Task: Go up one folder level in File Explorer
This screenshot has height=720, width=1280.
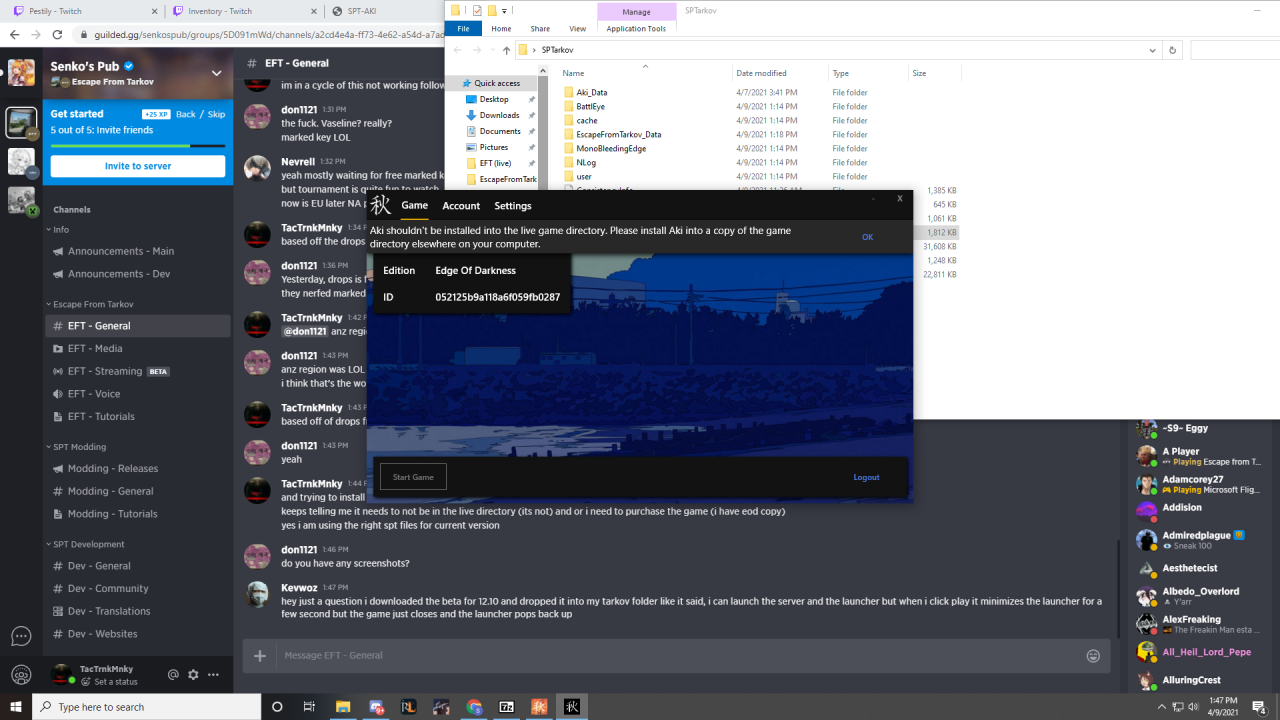Action: [507, 50]
